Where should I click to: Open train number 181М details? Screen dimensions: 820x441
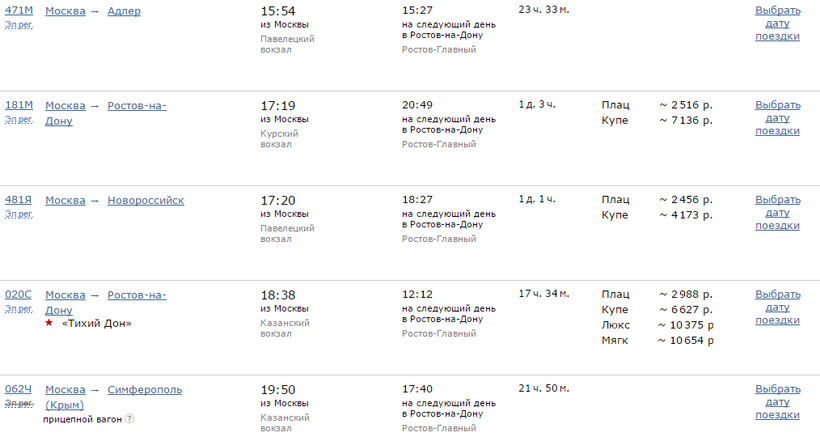(x=19, y=105)
